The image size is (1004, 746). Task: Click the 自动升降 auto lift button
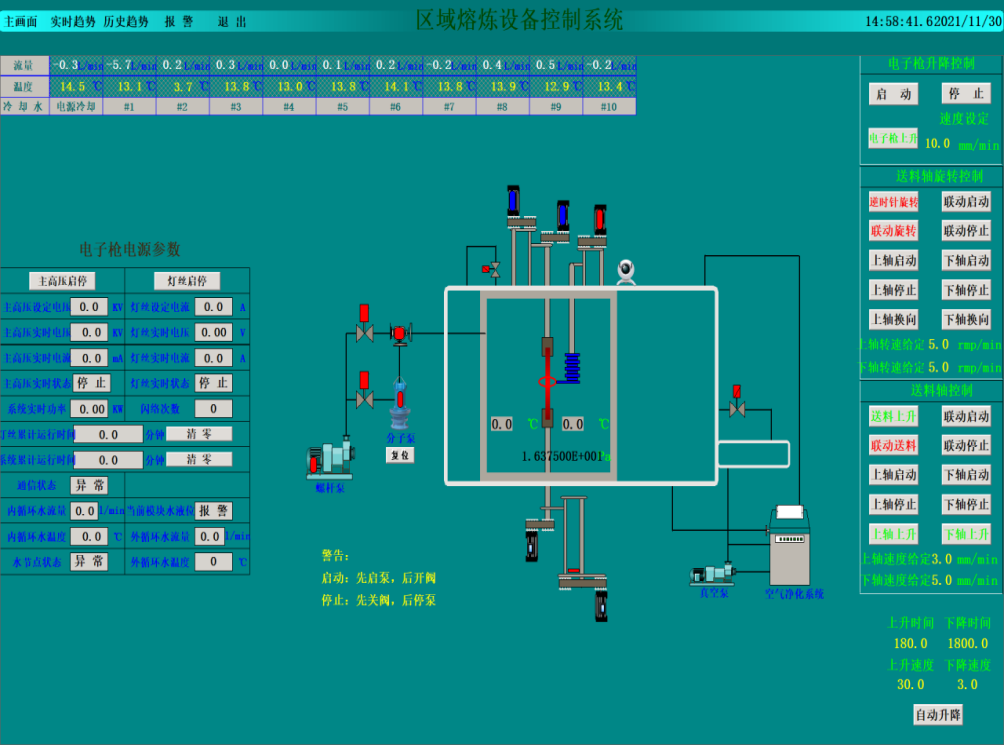tap(938, 714)
